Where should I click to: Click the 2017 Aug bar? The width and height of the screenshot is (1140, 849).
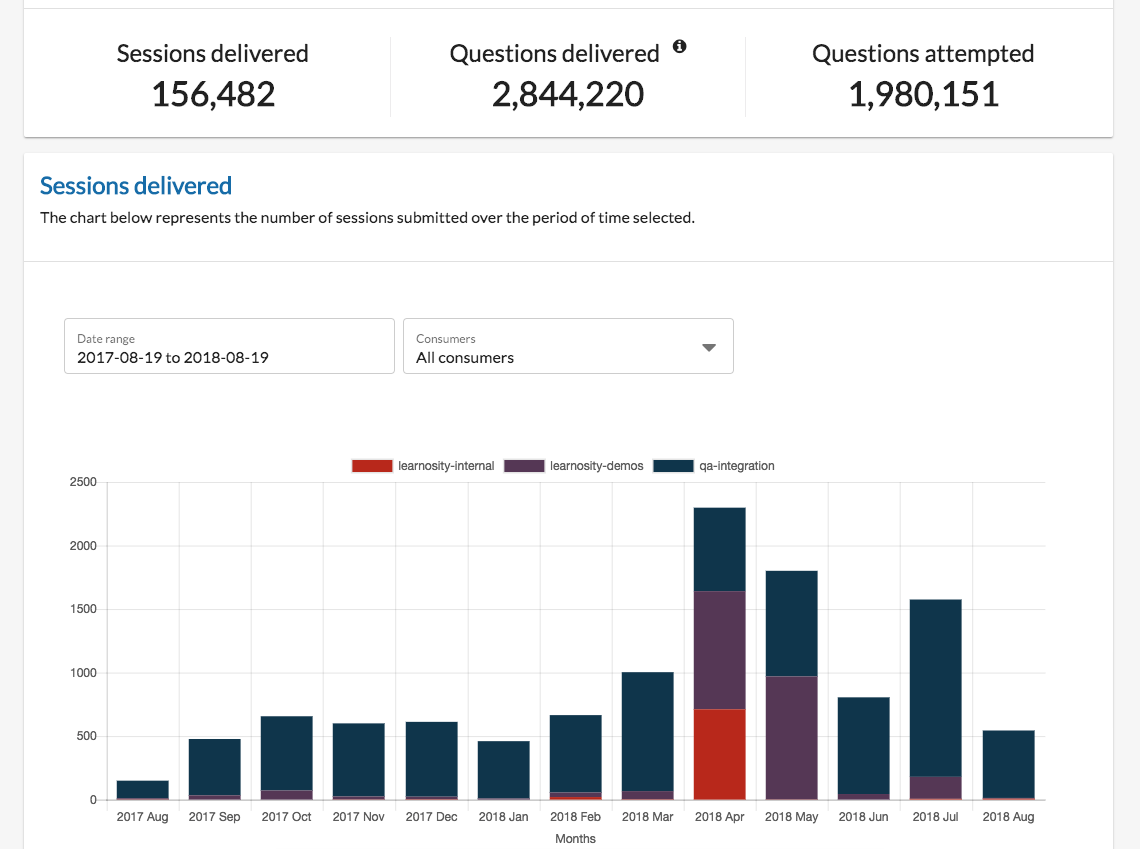pos(142,790)
